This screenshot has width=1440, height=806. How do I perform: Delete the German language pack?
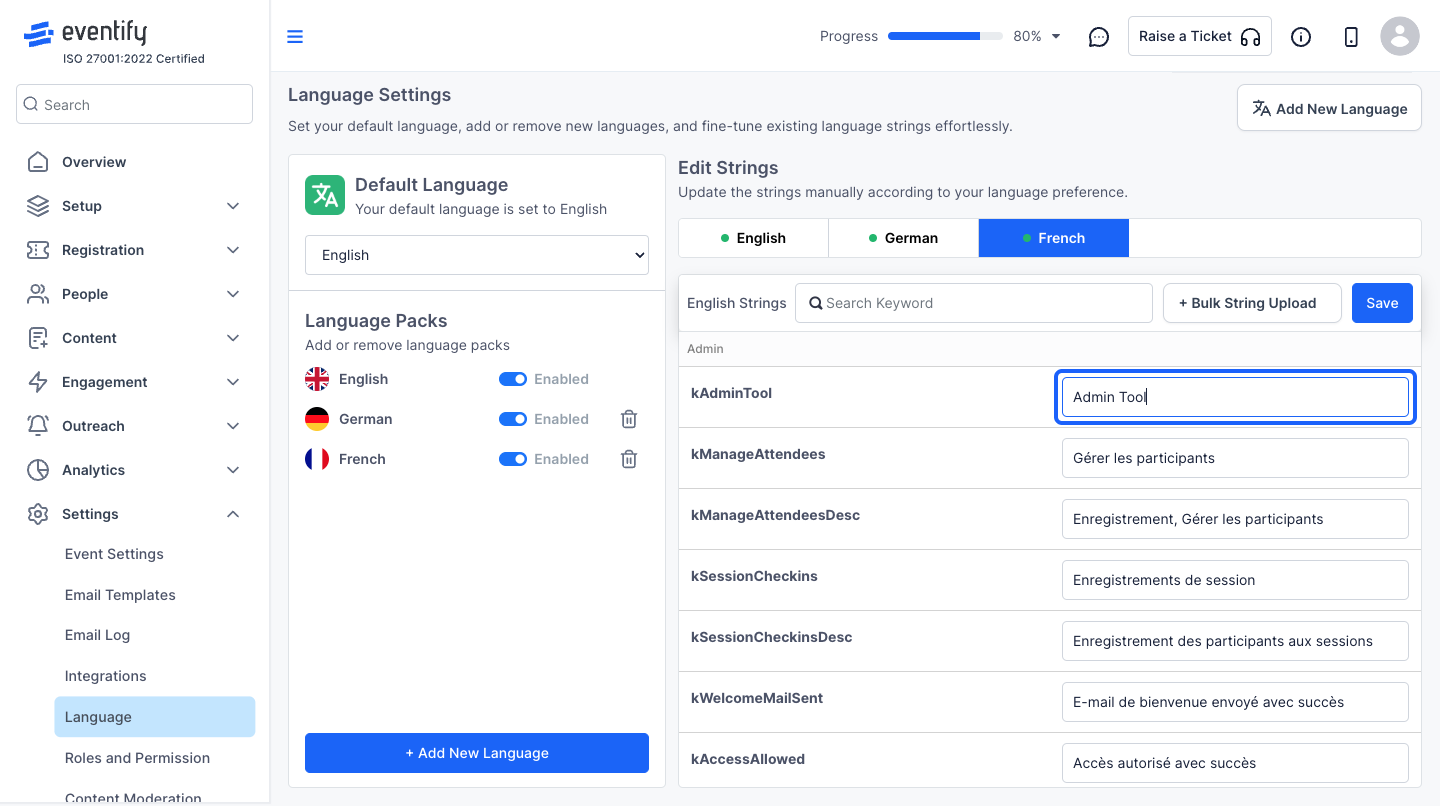pyautogui.click(x=629, y=419)
